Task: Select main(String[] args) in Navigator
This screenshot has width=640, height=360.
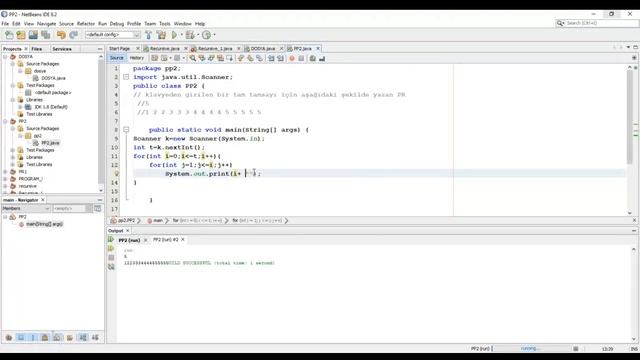Action: (44, 224)
